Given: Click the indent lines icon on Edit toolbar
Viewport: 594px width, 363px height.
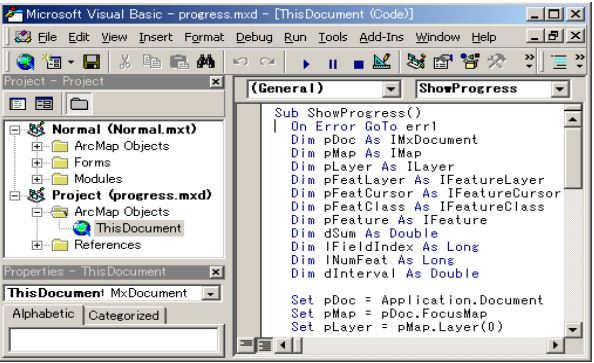Looking at the screenshot, I should (x=559, y=62).
